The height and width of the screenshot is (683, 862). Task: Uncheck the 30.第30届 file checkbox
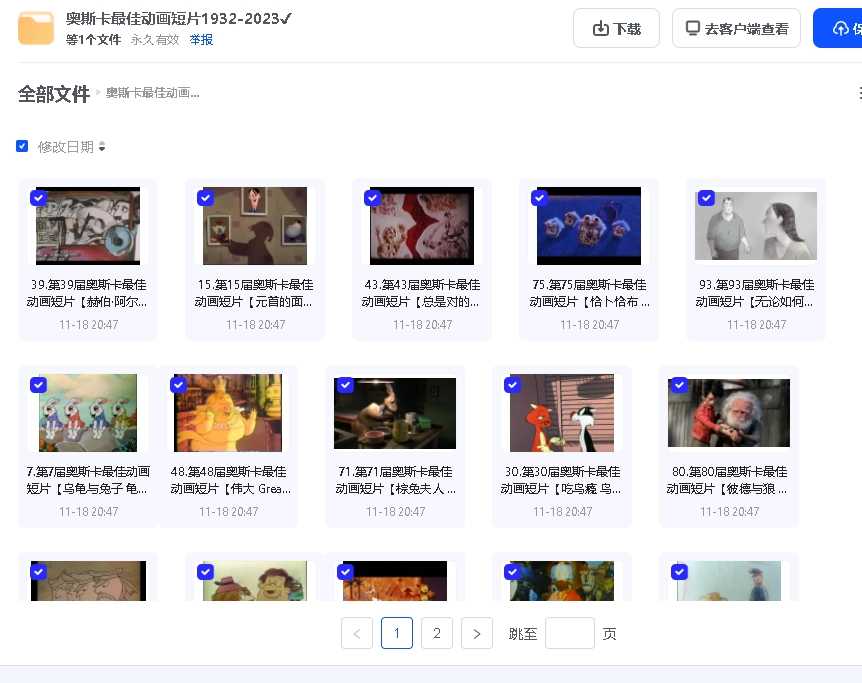pyautogui.click(x=512, y=385)
